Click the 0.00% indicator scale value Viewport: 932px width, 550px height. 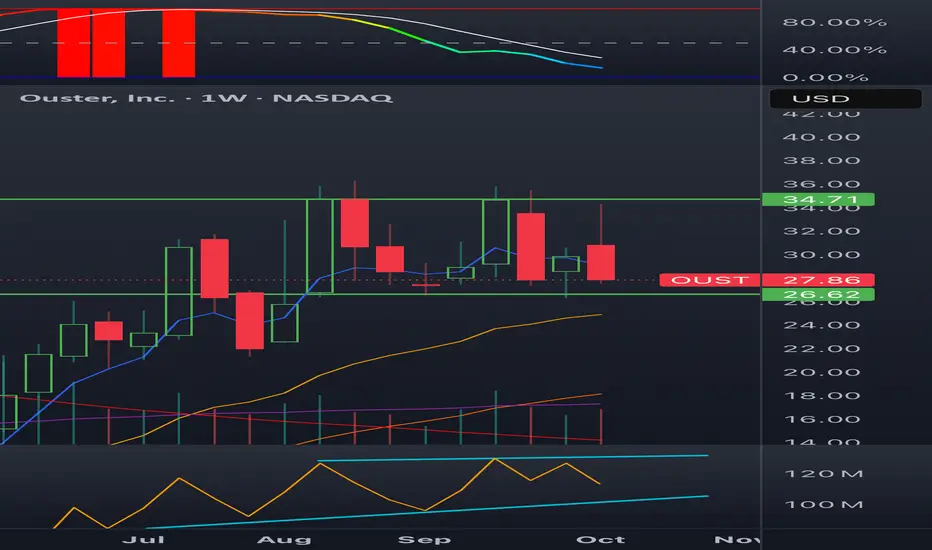point(826,77)
